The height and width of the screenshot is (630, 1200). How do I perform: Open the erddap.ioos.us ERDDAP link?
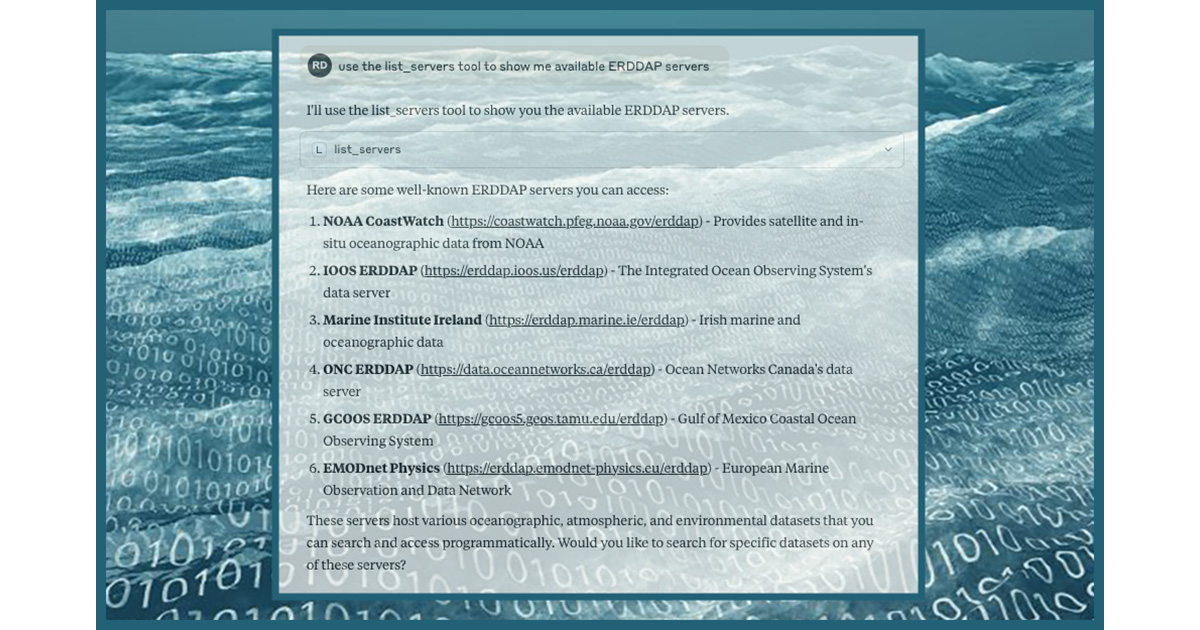coord(515,271)
